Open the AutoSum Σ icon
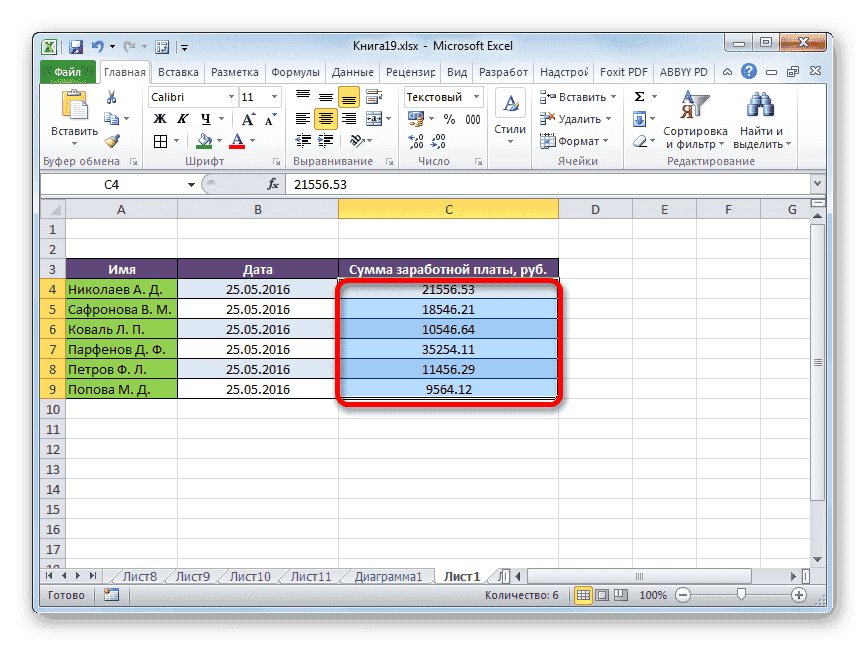866x646 pixels. [x=639, y=95]
